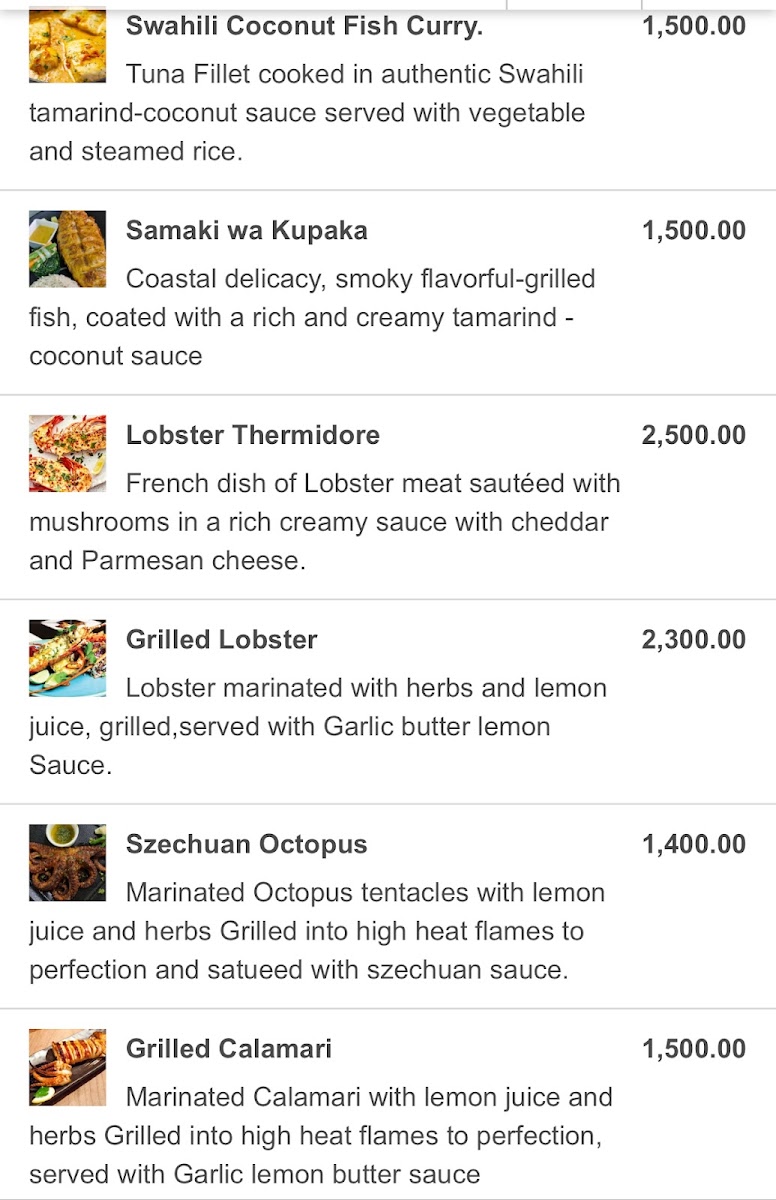This screenshot has width=776, height=1200.
Task: Select the Samaki wa Kupaka item name
Action: pyautogui.click(x=246, y=230)
